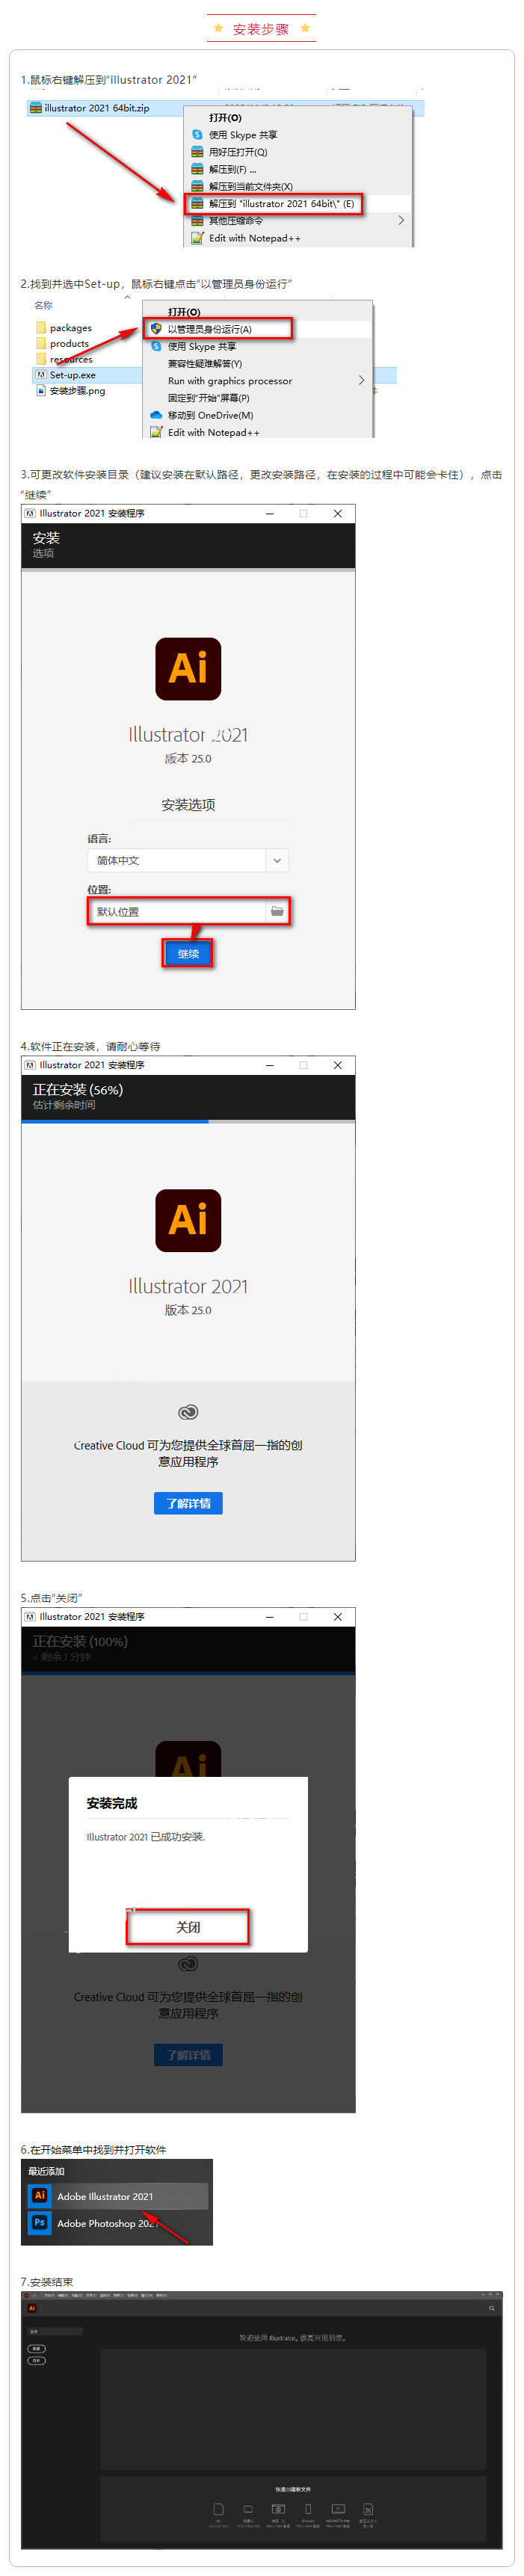Click 新建 button in Illustrator welcome screen
The height and width of the screenshot is (2576, 524).
point(36,2348)
